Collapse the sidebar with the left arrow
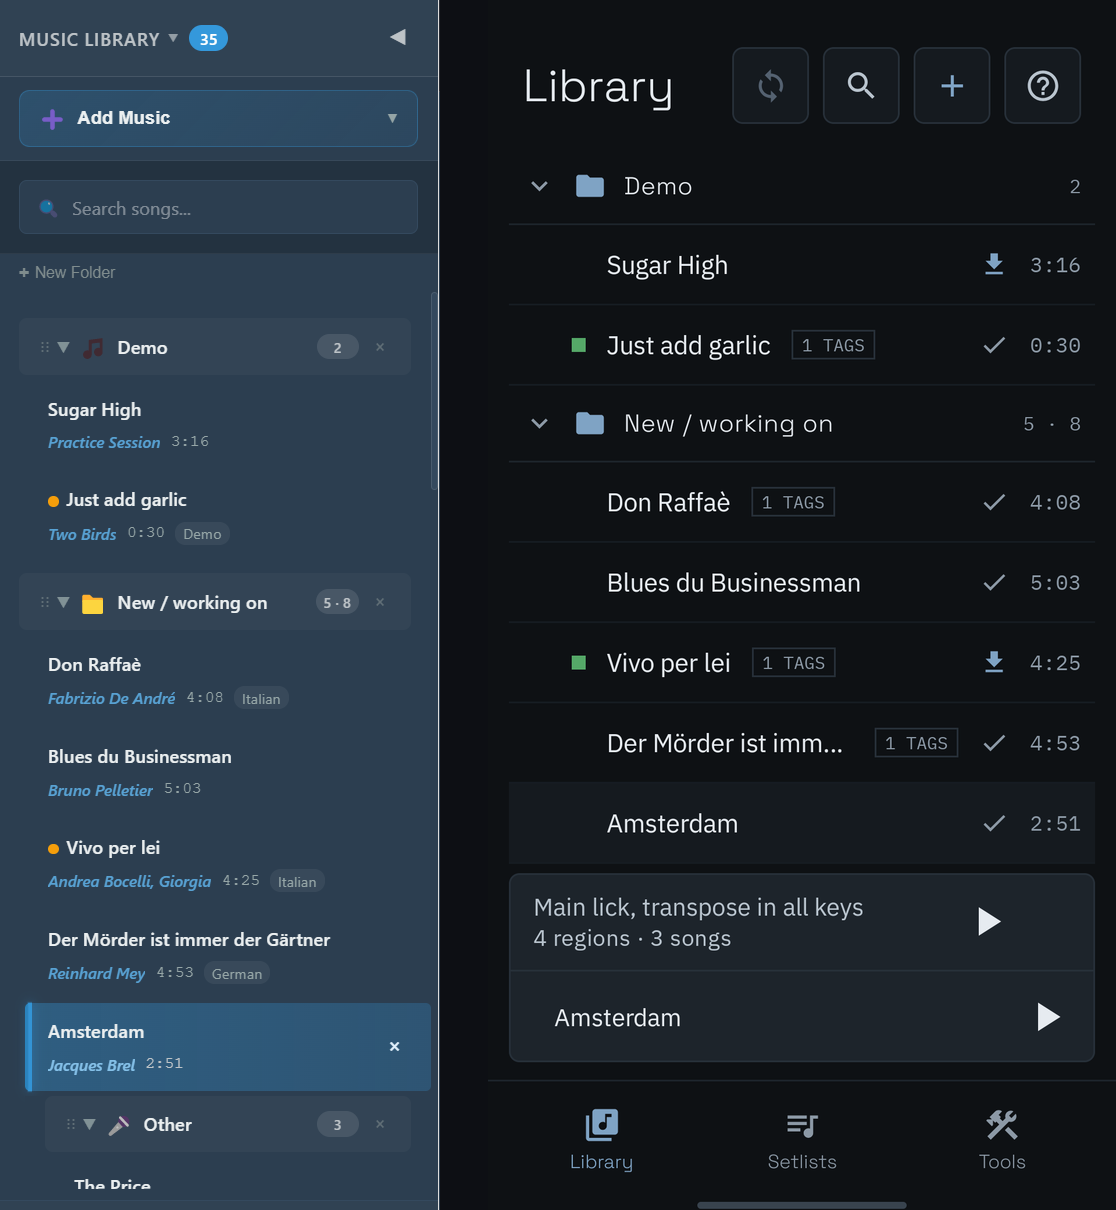The height and width of the screenshot is (1210, 1116). point(398,37)
